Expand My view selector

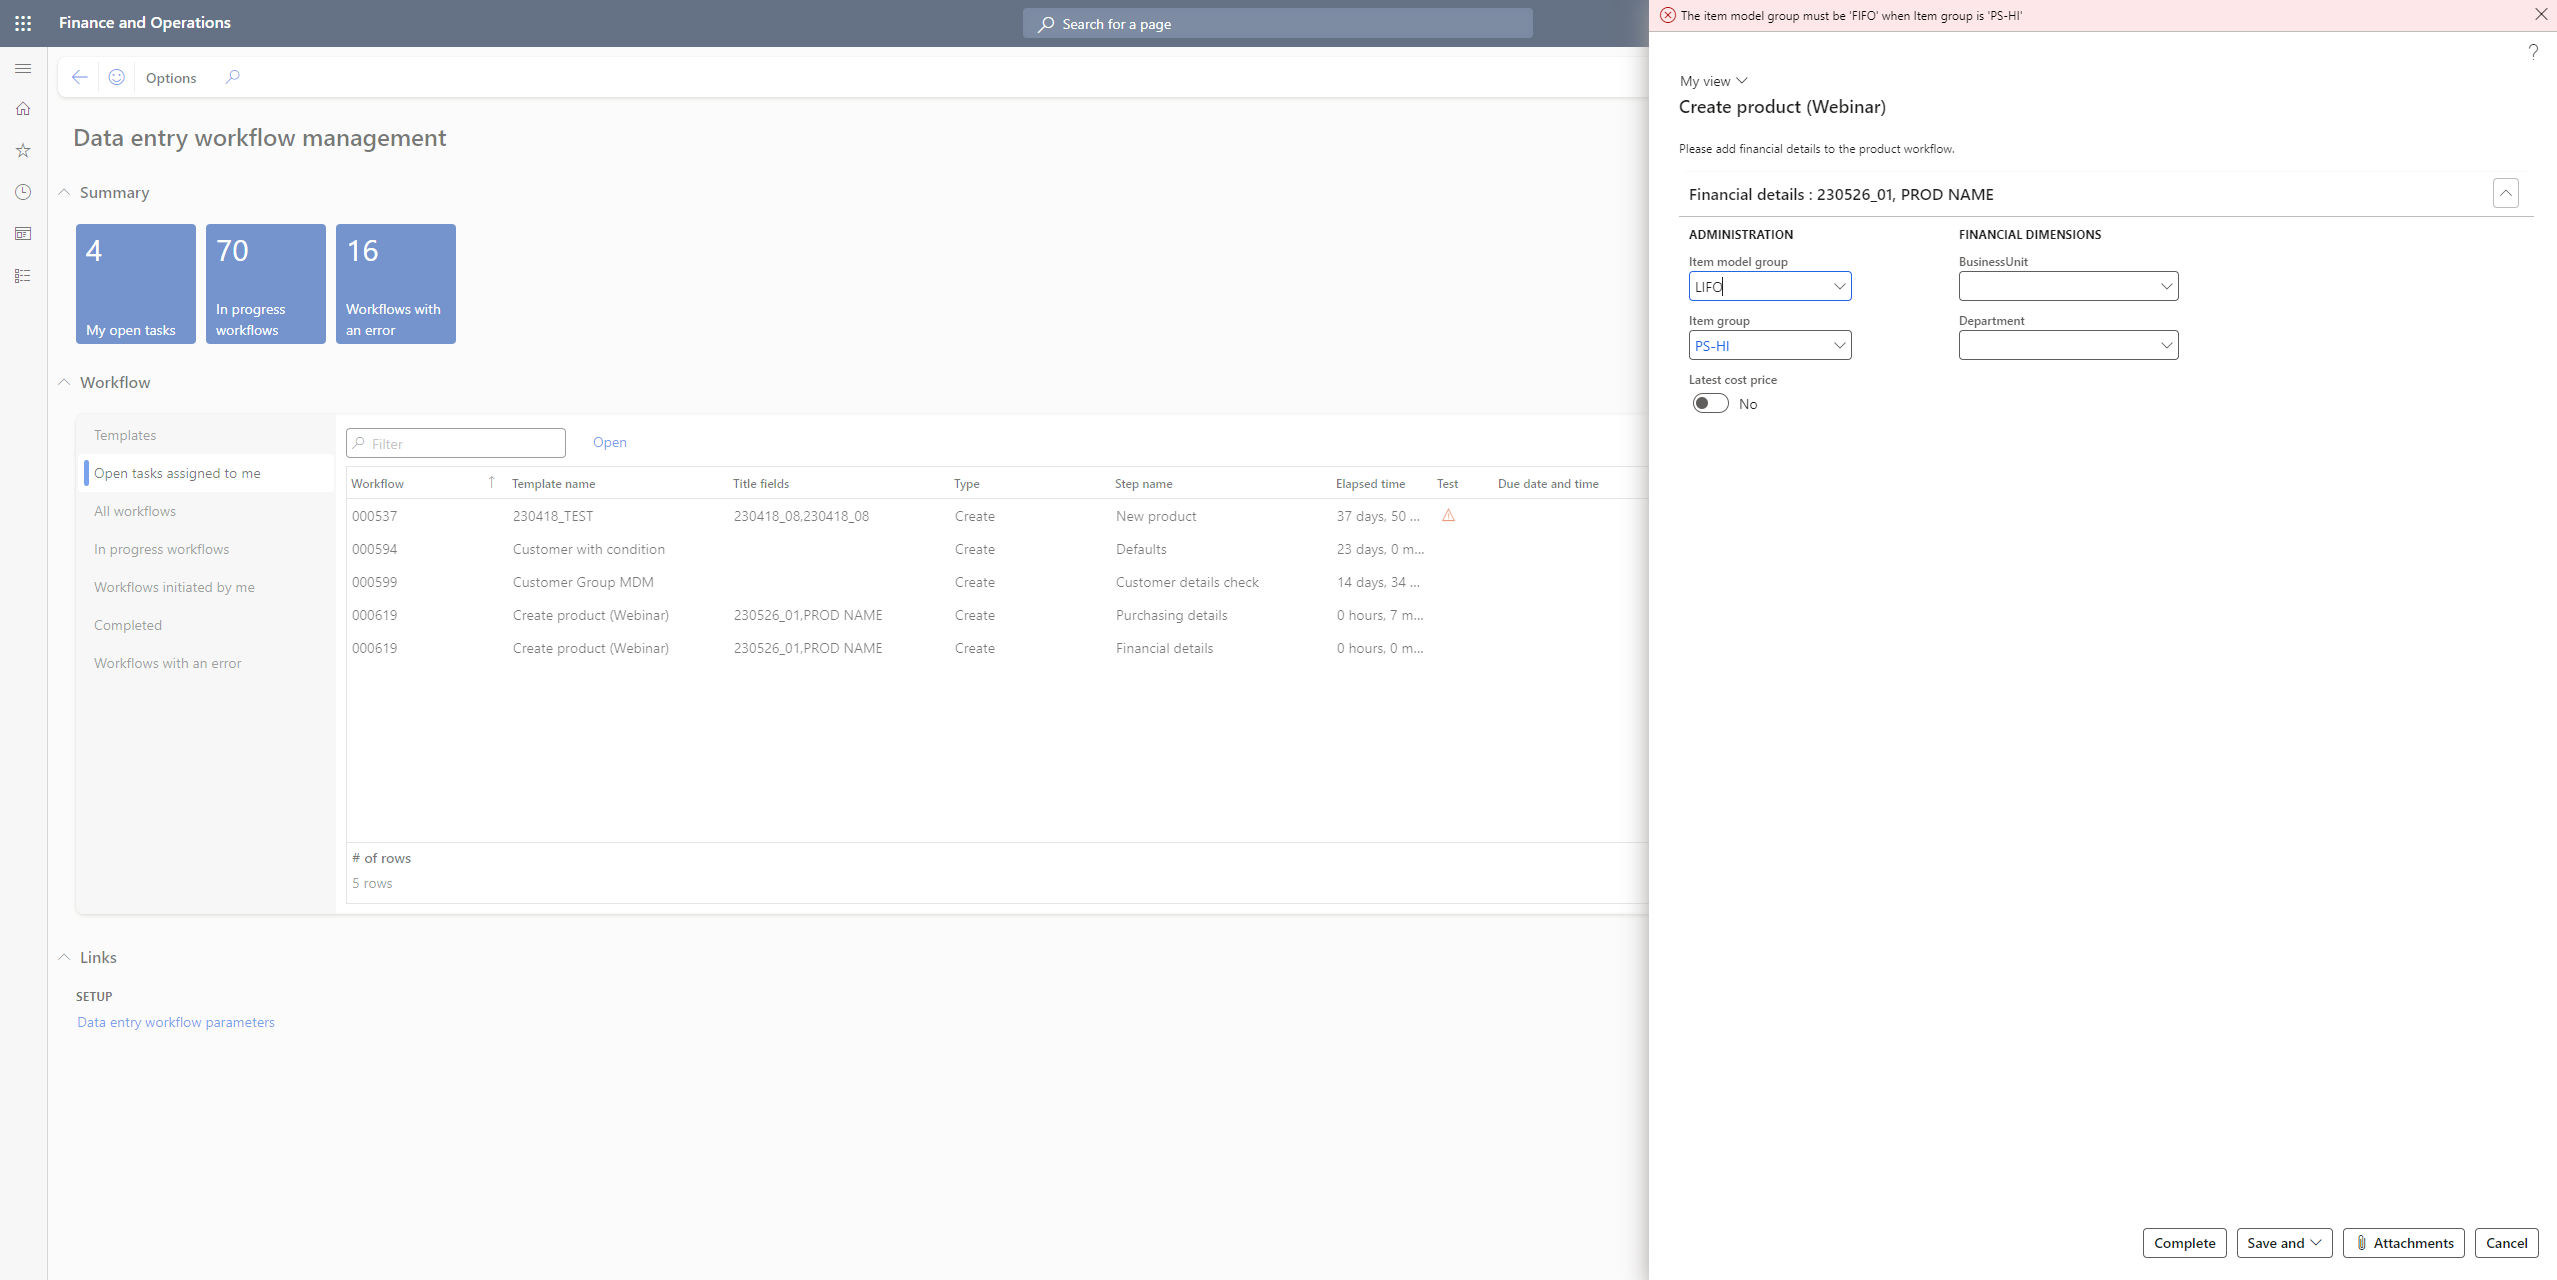1714,81
